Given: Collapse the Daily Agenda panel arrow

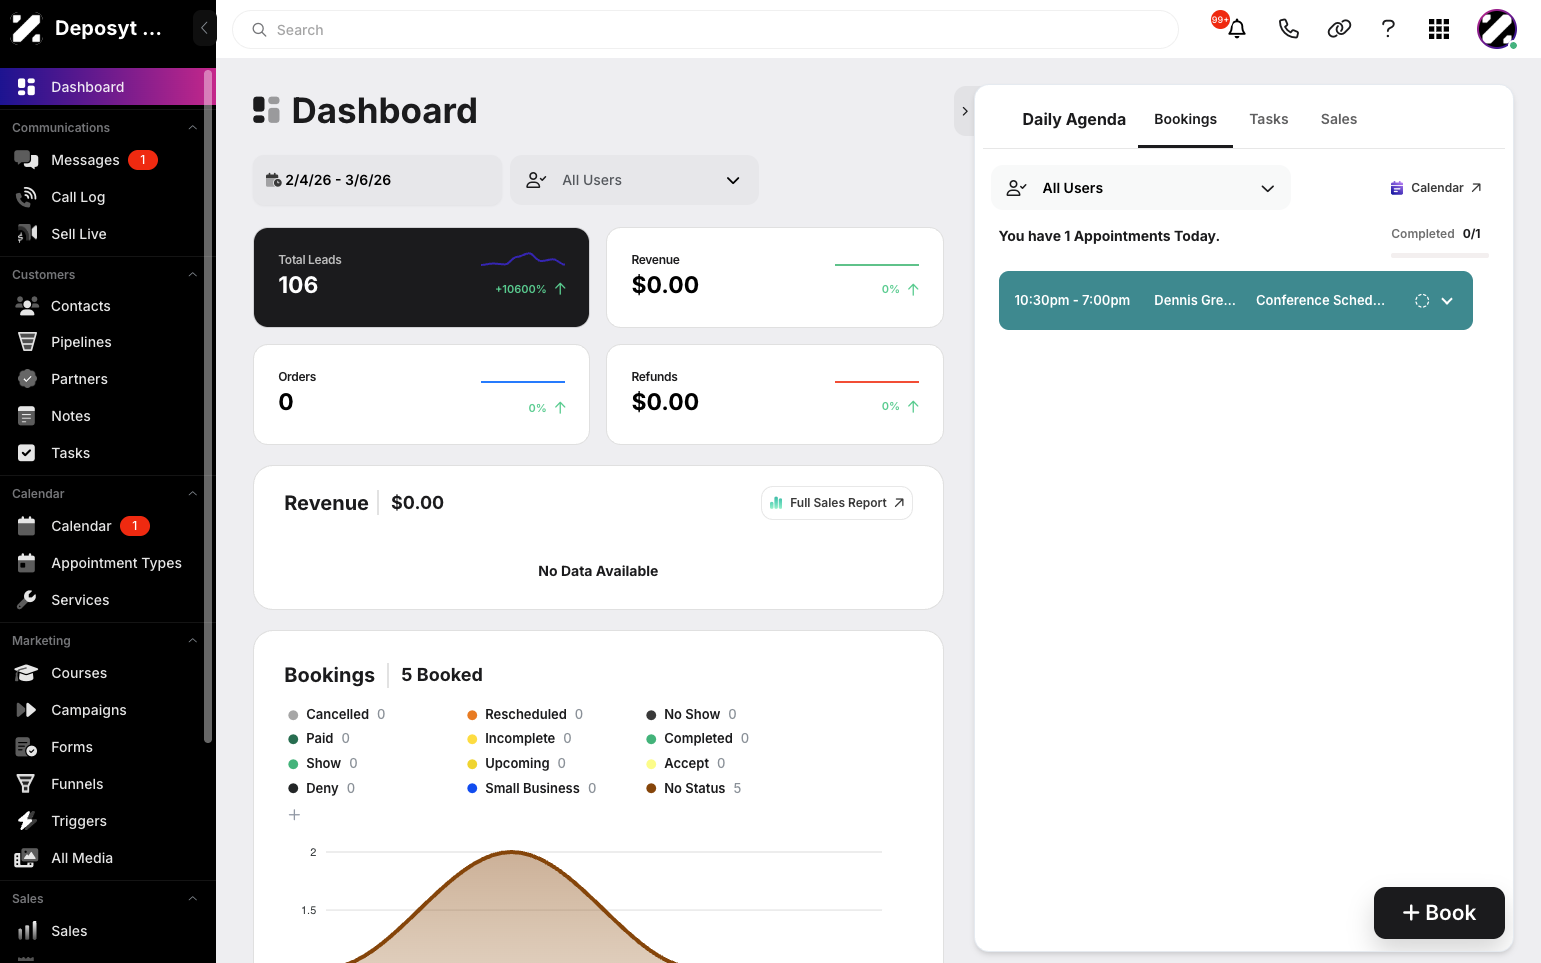Looking at the screenshot, I should (x=964, y=111).
